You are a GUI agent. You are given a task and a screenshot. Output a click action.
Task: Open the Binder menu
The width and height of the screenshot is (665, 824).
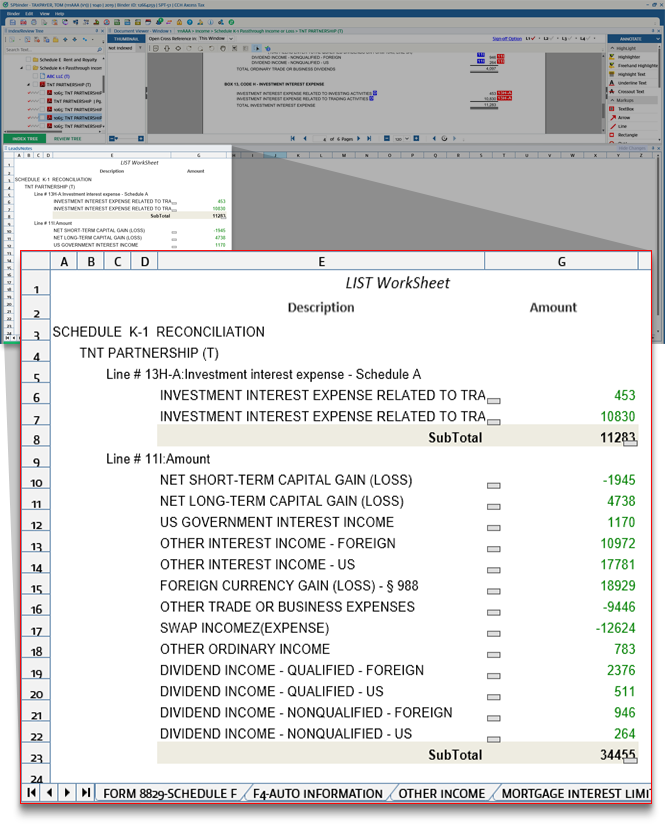click(x=13, y=13)
